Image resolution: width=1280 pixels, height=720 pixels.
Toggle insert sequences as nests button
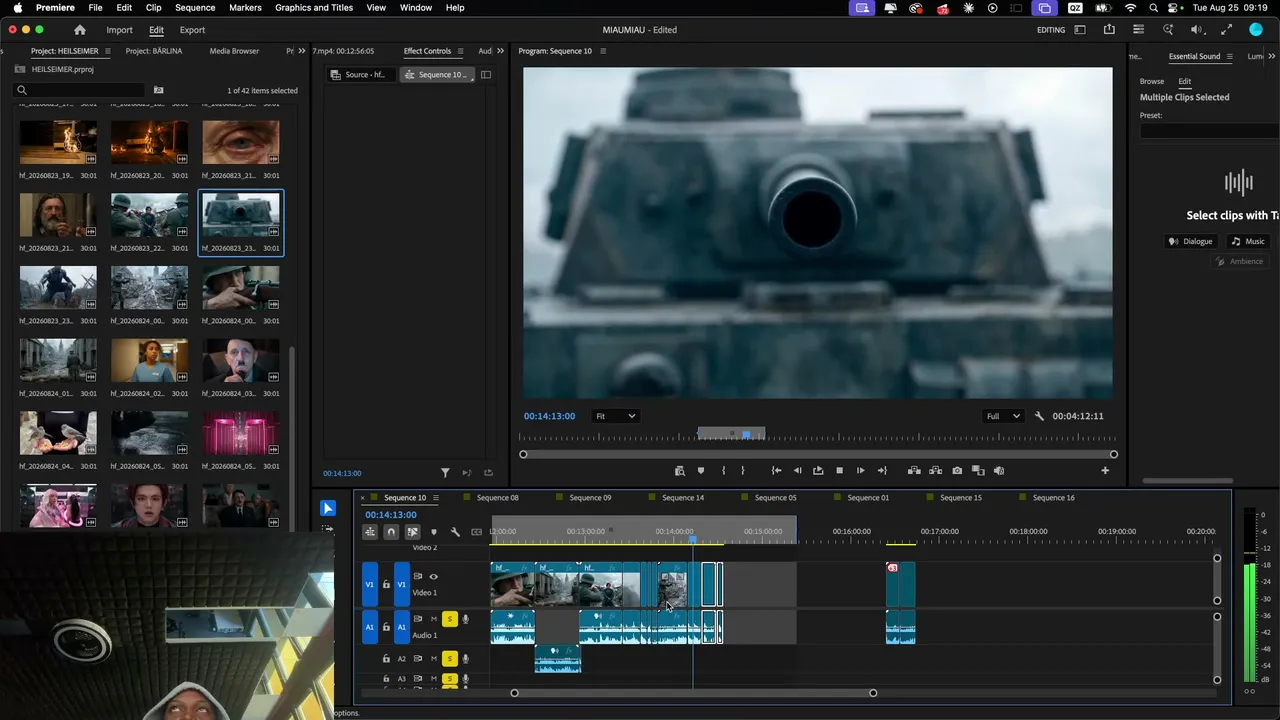(x=370, y=532)
